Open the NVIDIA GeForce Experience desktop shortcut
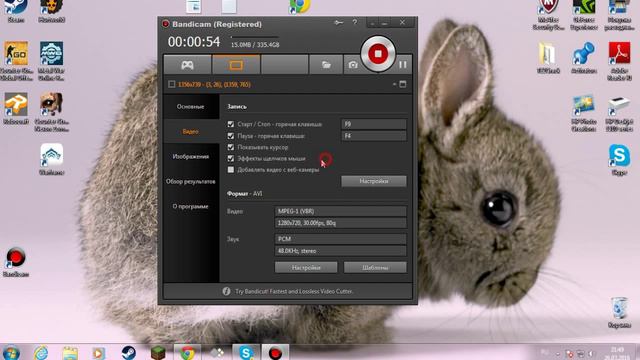The image size is (640, 360). point(584,15)
